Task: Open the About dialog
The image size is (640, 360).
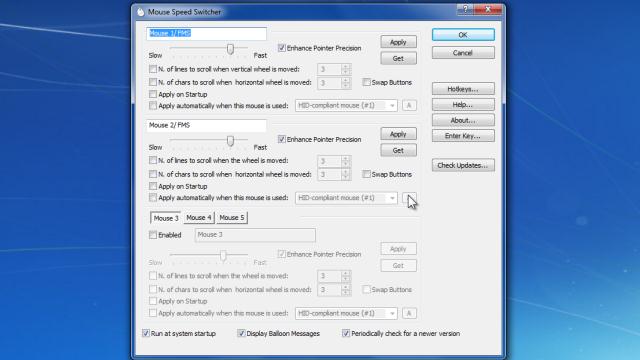Action: pos(463,120)
